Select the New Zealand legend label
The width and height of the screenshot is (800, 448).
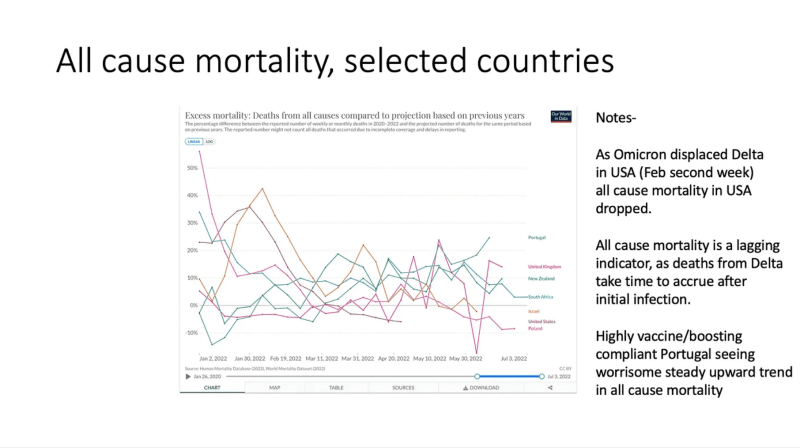(541, 279)
